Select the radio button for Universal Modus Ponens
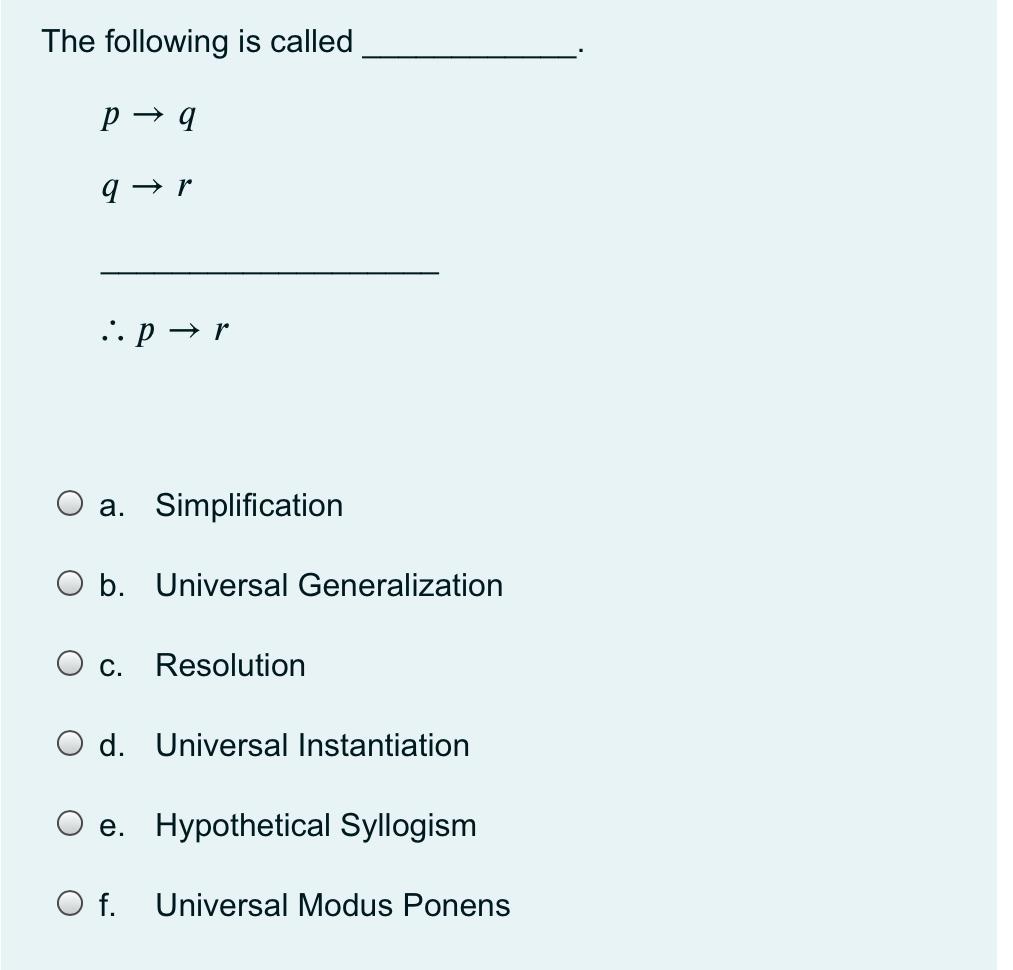This screenshot has width=1013, height=970. 69,904
